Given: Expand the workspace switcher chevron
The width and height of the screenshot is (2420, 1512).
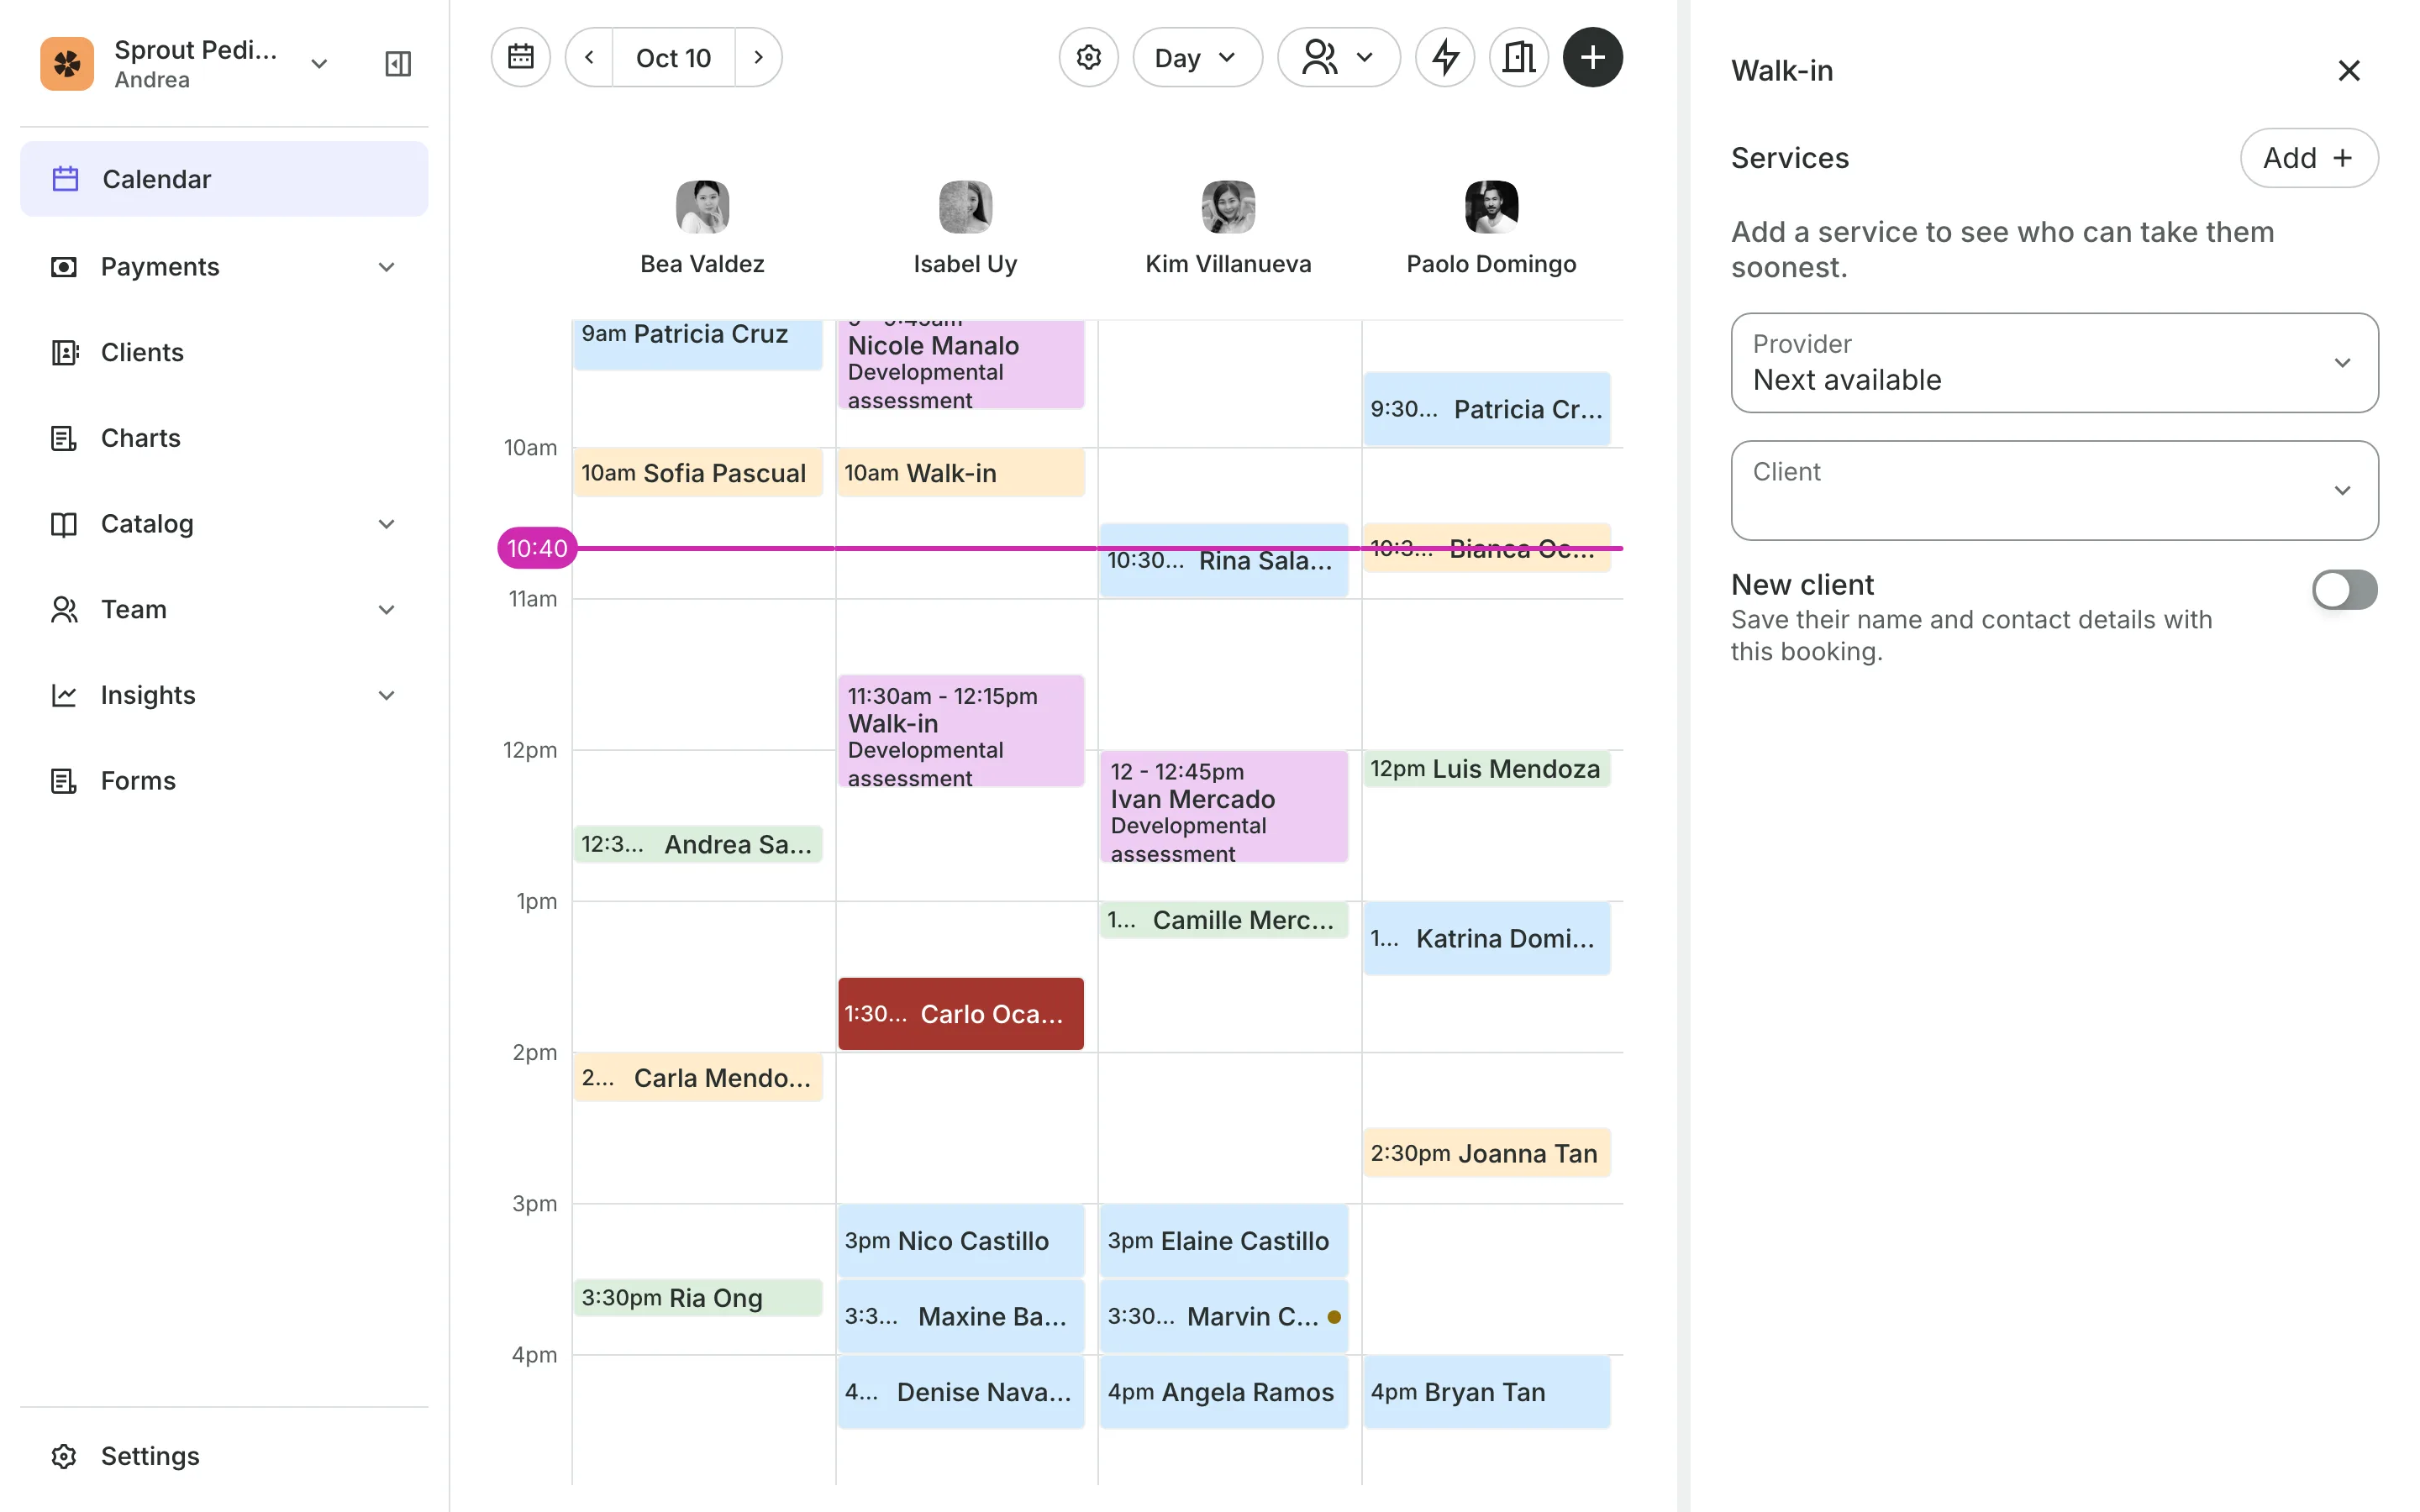Looking at the screenshot, I should (319, 64).
